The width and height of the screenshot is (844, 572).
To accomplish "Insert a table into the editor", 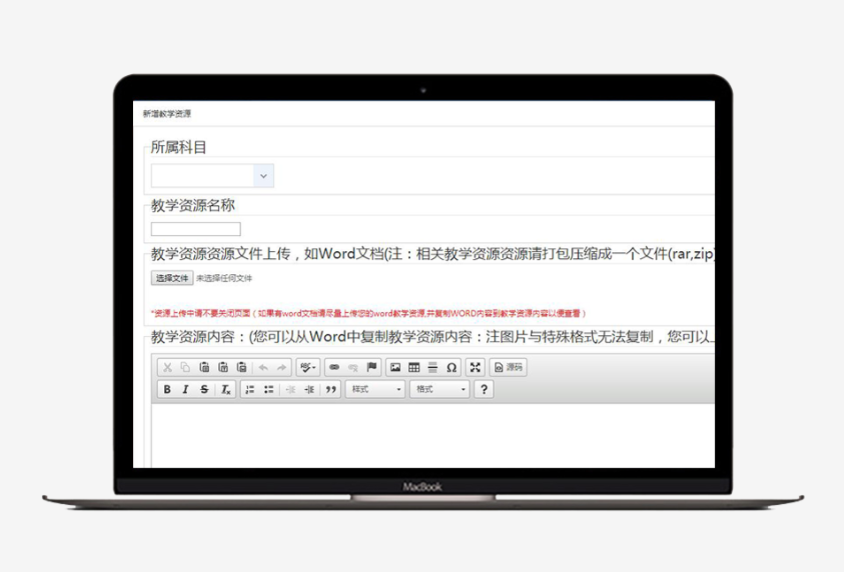I will pos(414,368).
